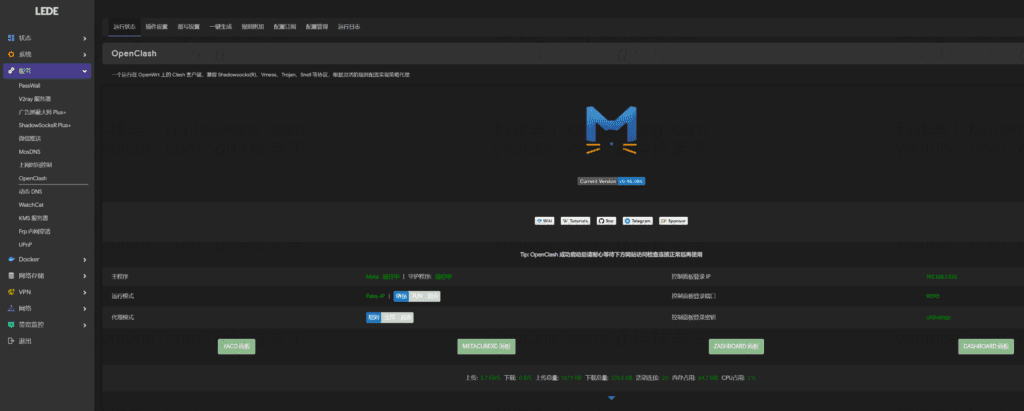Open the Wiki badge link

click(544, 221)
